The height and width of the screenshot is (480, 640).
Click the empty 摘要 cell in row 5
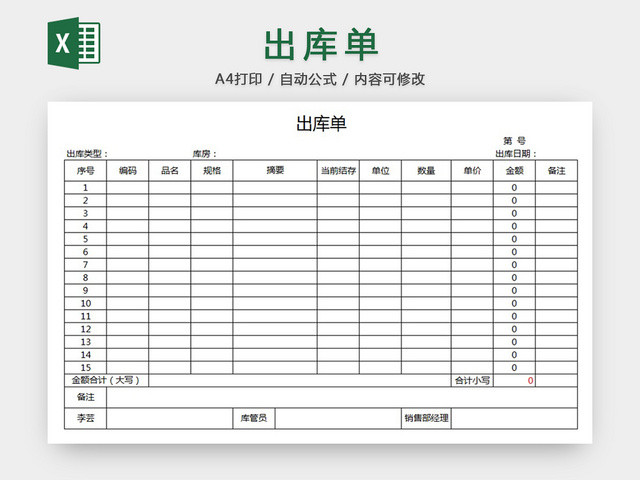coord(275,239)
